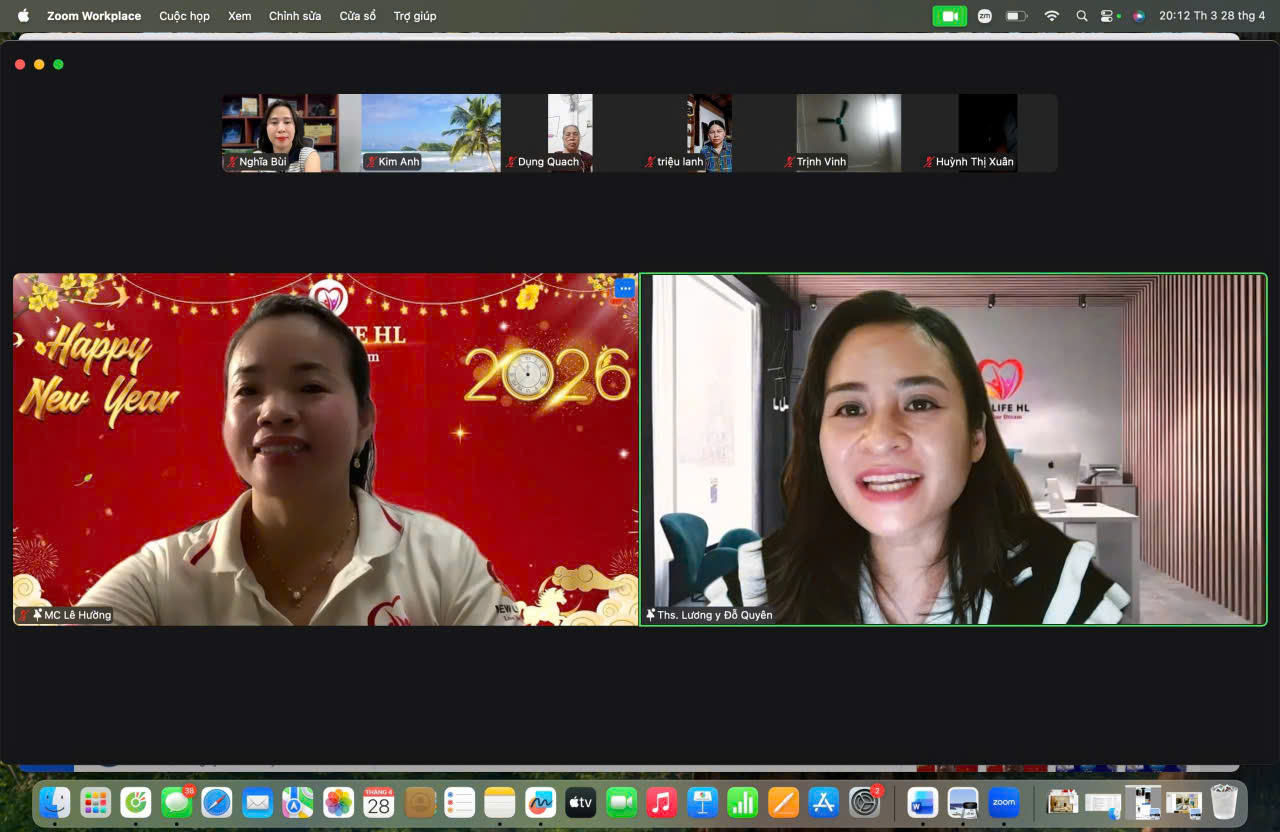1280x832 pixels.
Task: Open Notes from the Dock
Action: click(x=500, y=802)
